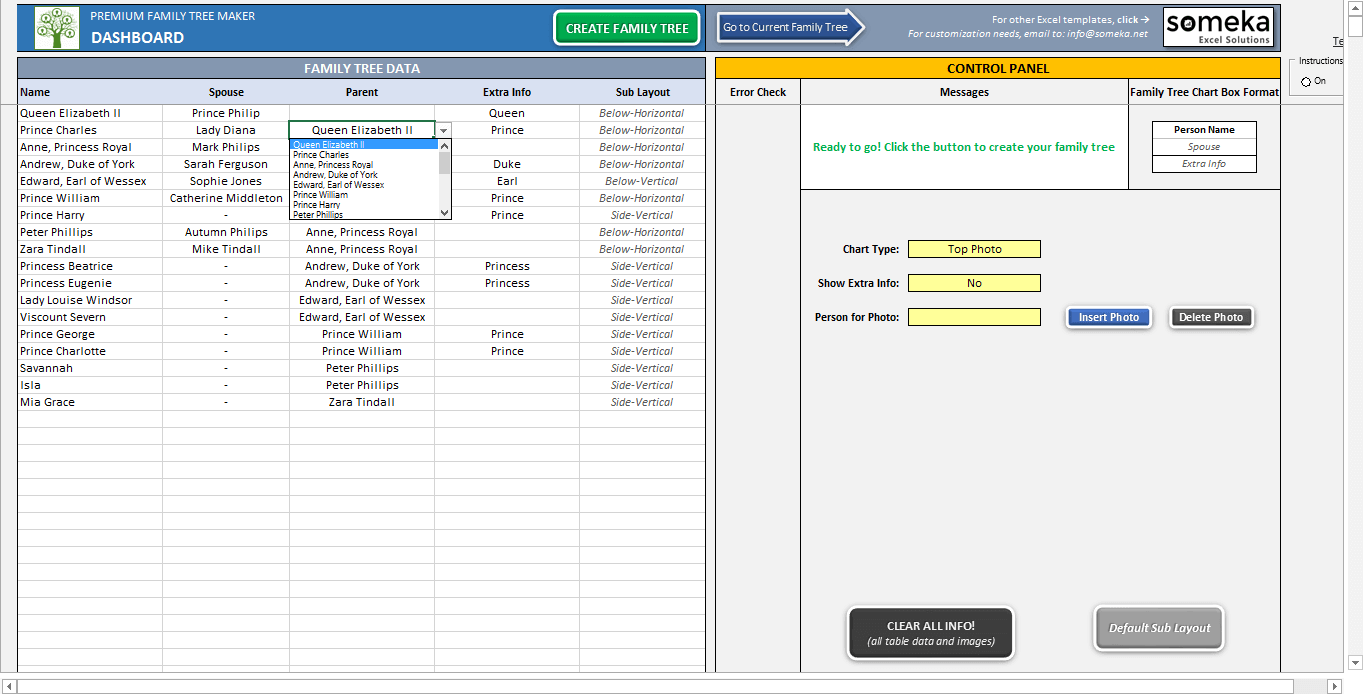The image size is (1365, 700).
Task: Click the CREATE FAMILY TREE button
Action: (x=627, y=28)
